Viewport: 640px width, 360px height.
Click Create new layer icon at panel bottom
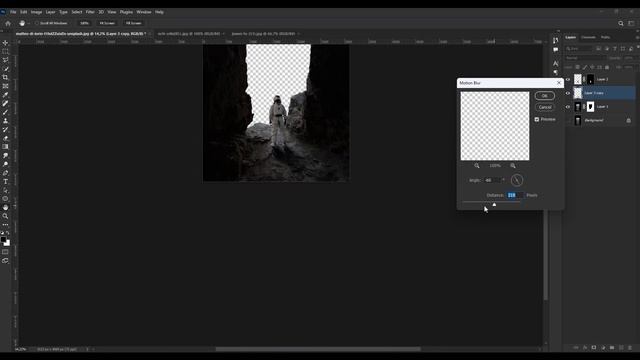click(x=621, y=348)
